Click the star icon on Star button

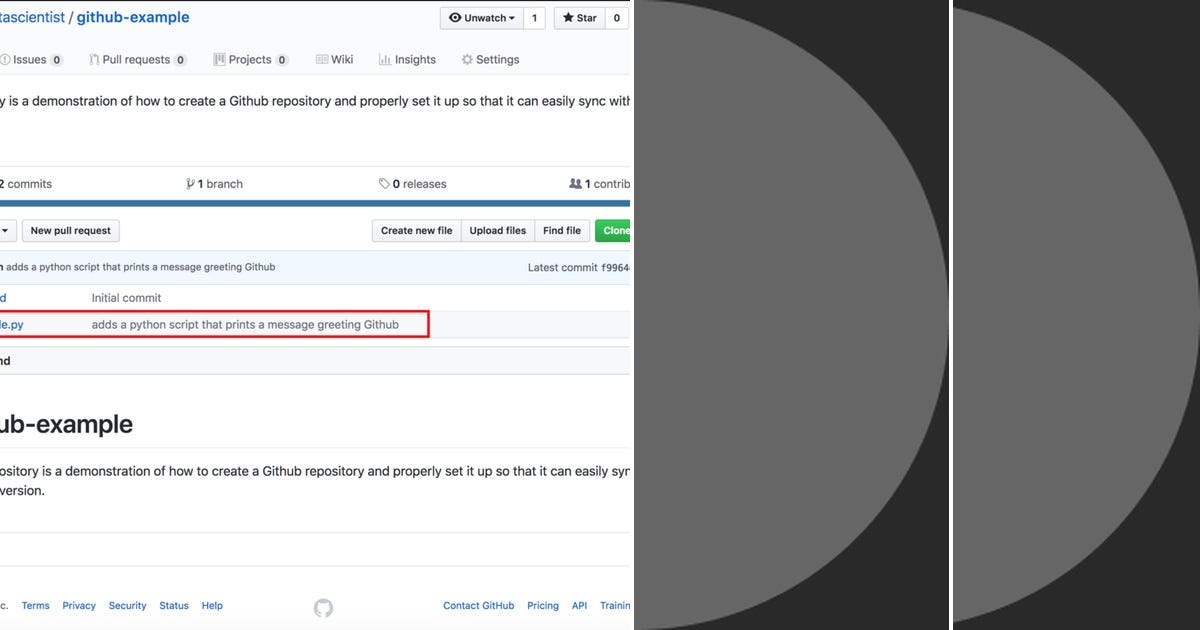[x=567, y=18]
